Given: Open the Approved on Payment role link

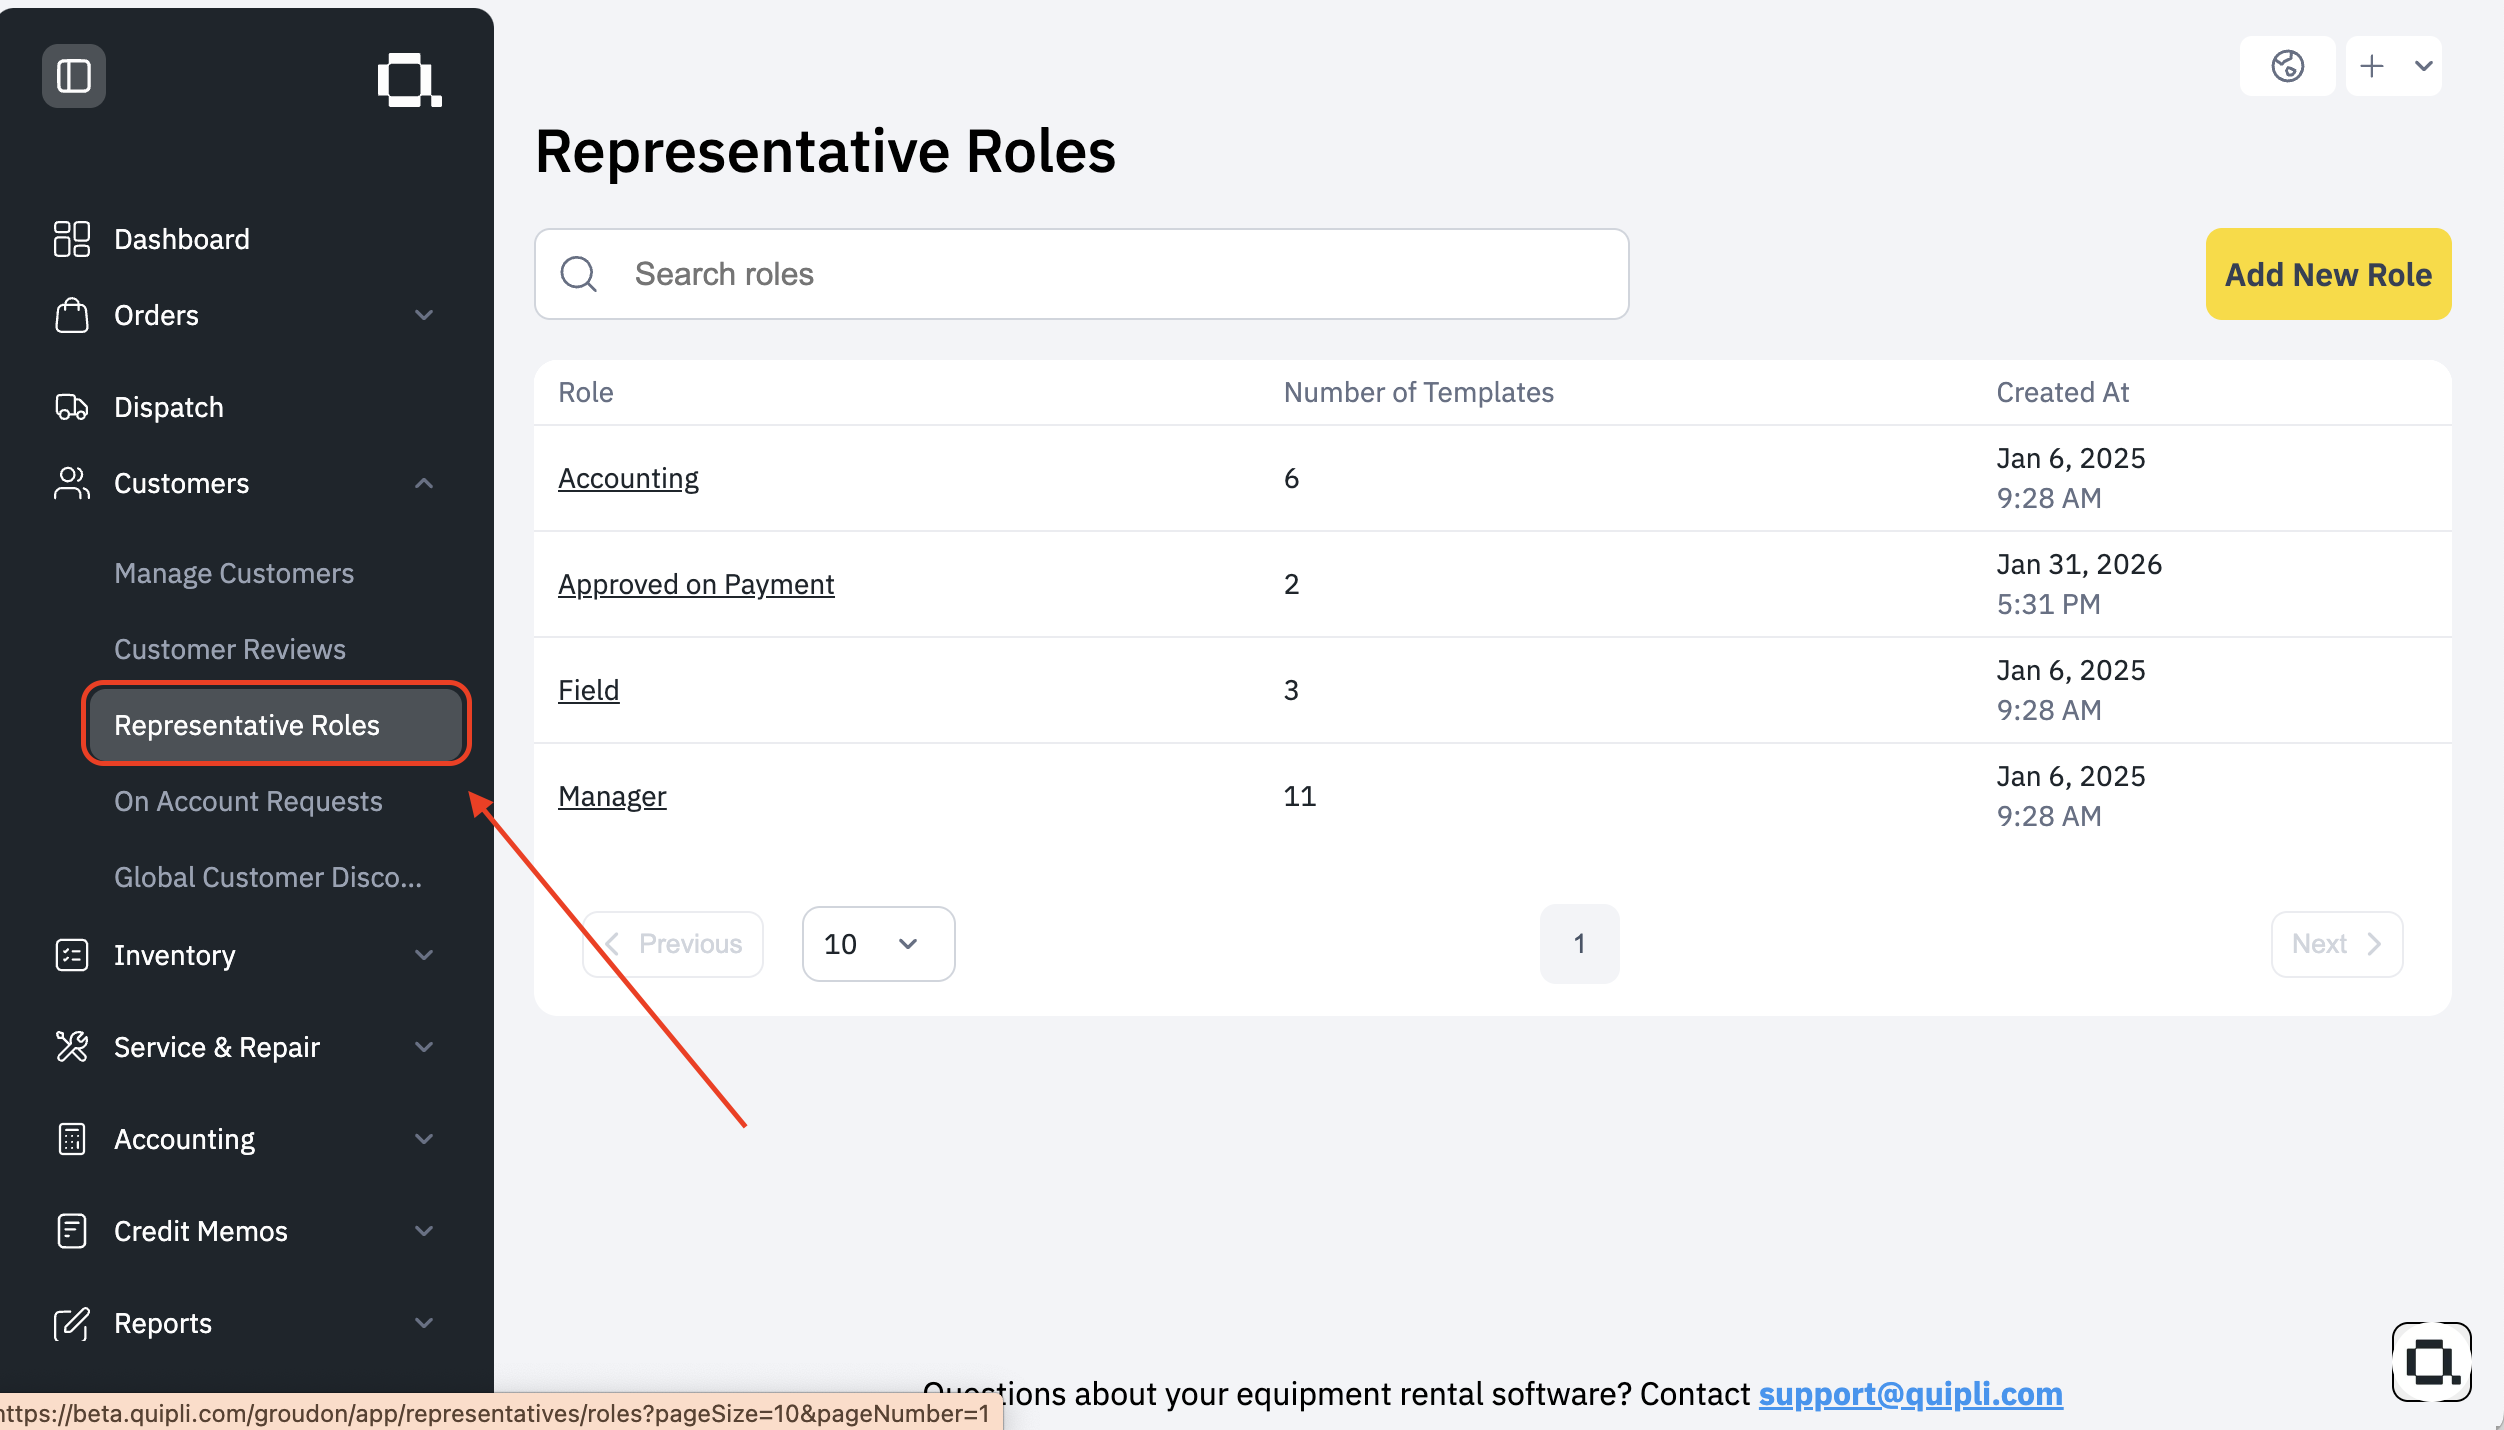Looking at the screenshot, I should (696, 584).
